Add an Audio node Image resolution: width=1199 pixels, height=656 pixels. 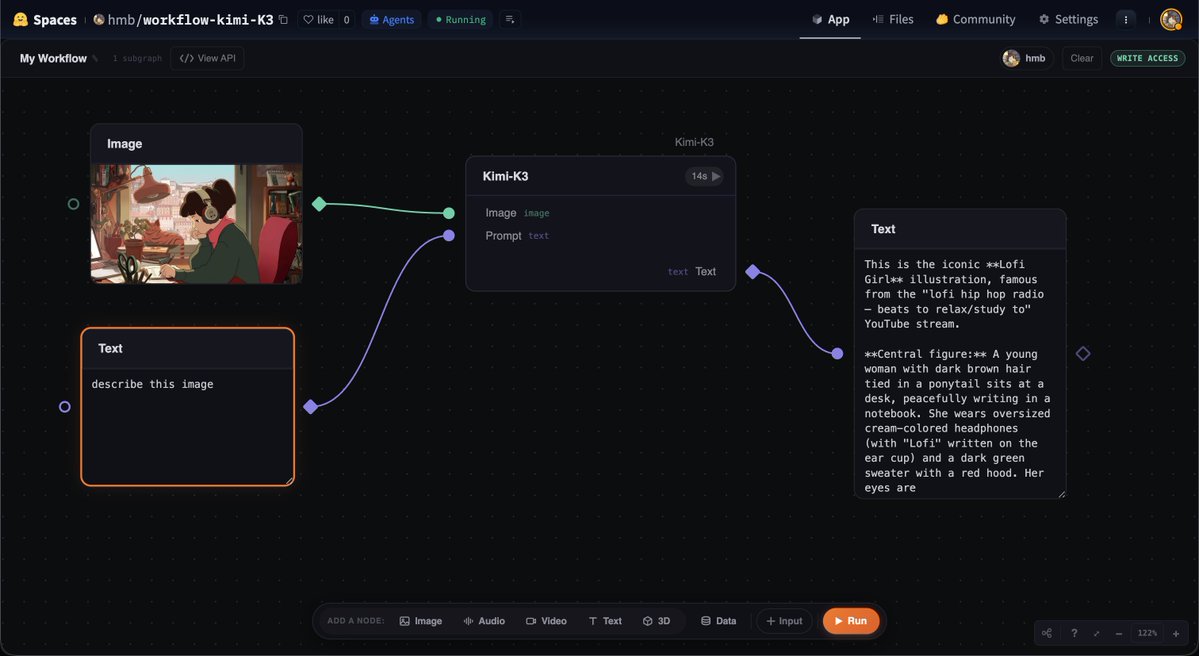tap(484, 621)
